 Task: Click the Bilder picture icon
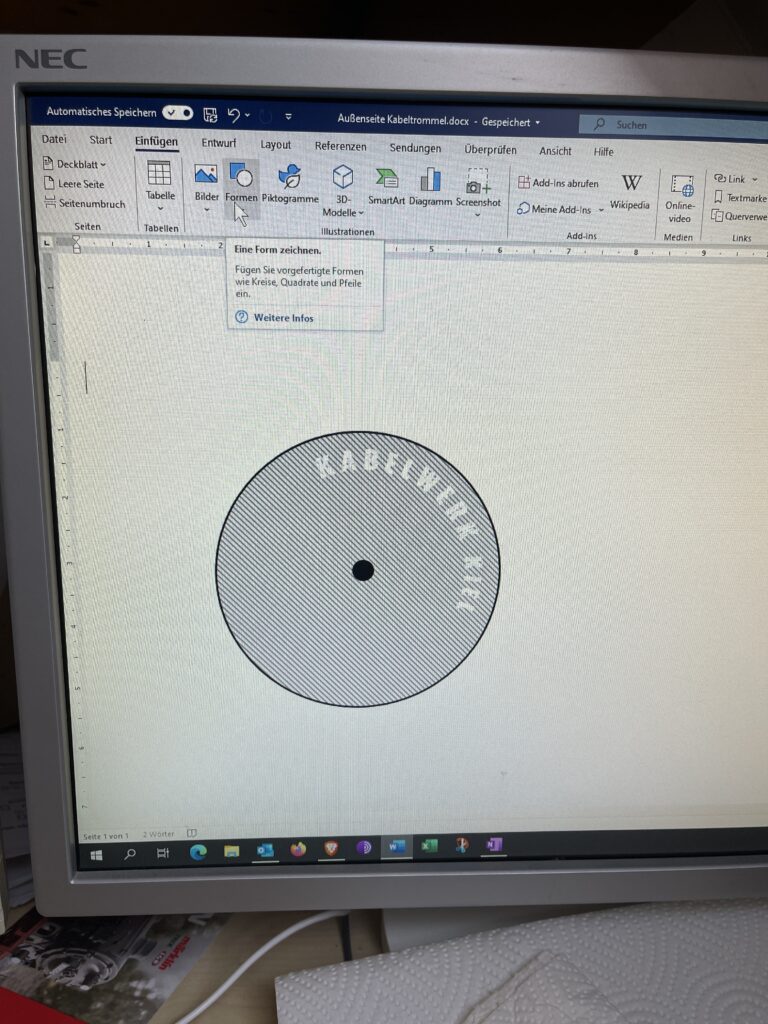[206, 174]
